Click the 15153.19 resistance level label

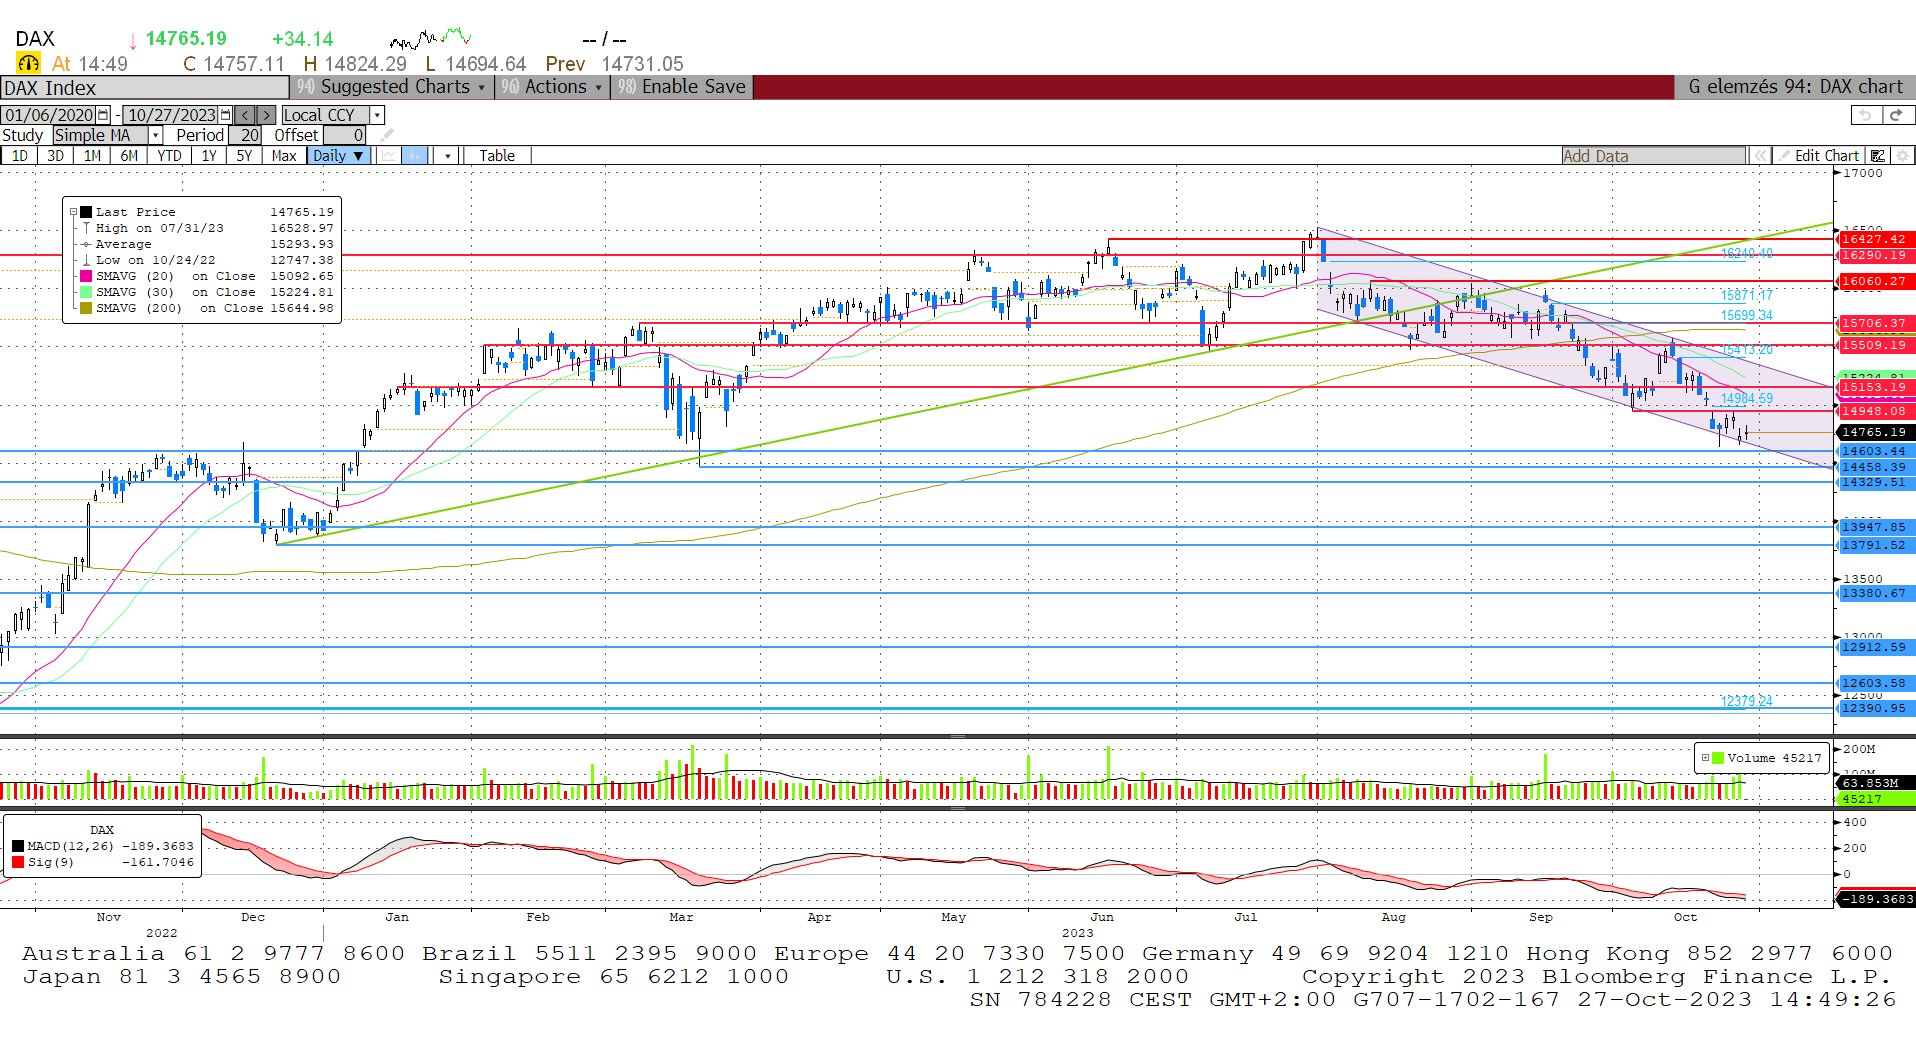click(1875, 387)
